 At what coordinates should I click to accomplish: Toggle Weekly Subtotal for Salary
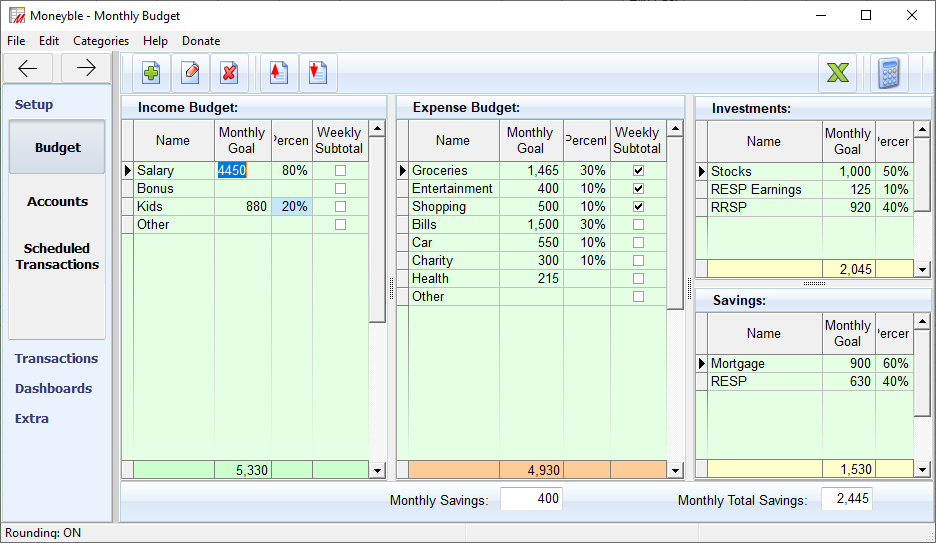coord(340,171)
